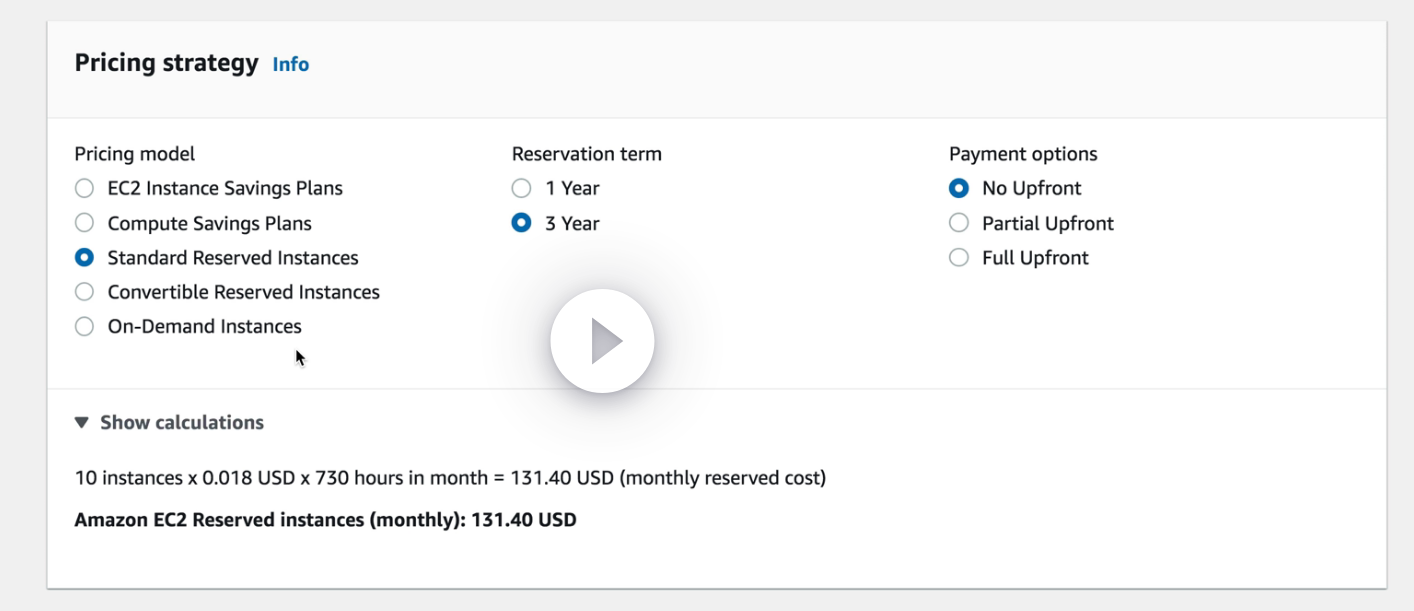
Task: Pick Convertible Reserved Instances pricing model
Action: 85,292
